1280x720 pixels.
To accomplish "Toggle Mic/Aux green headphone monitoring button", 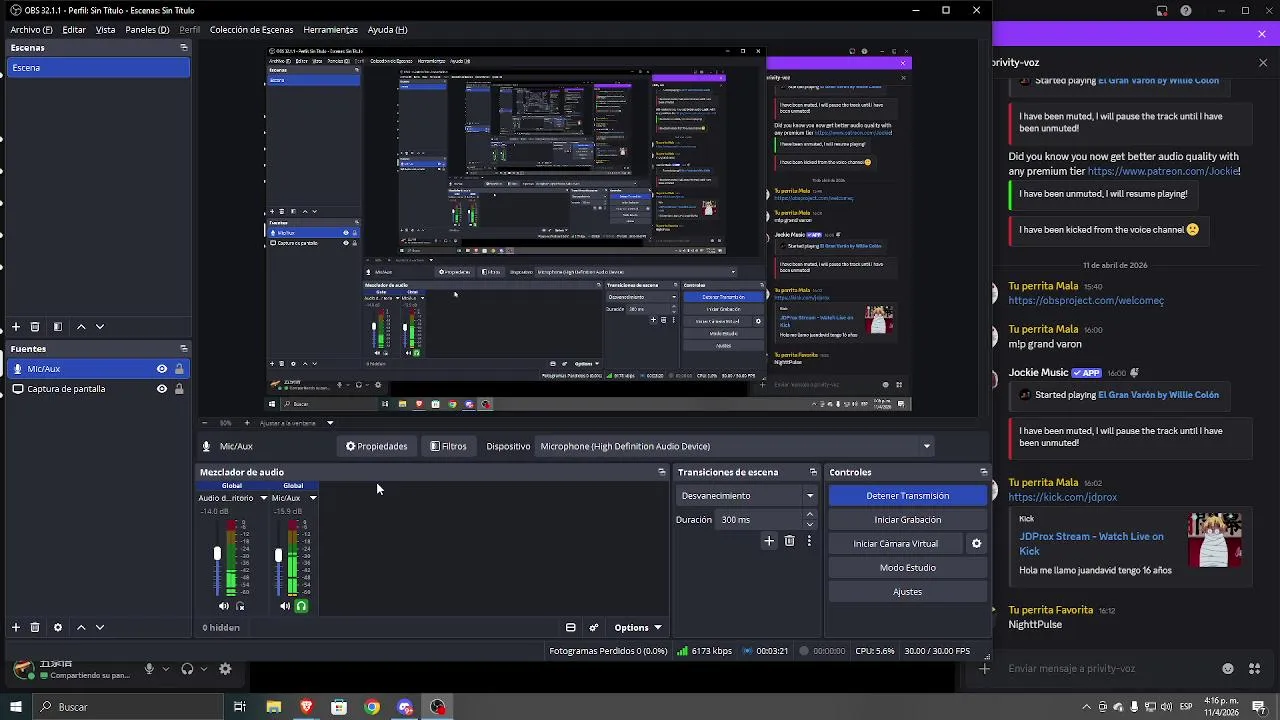I will pos(301,606).
